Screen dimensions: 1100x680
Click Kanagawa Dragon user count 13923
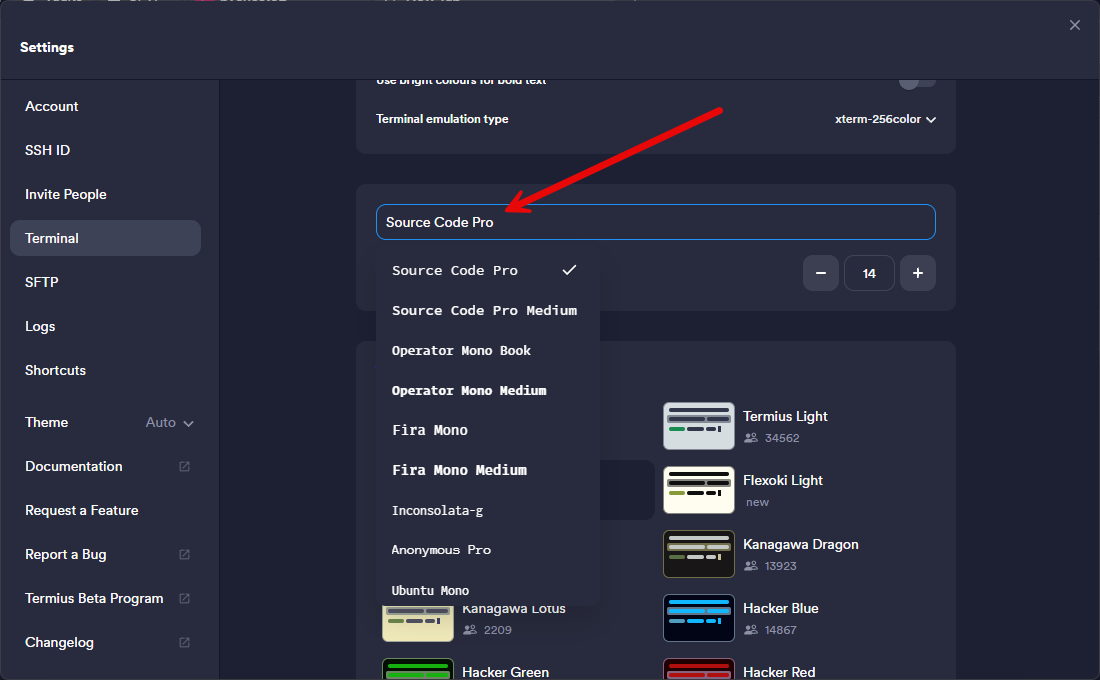pos(780,566)
